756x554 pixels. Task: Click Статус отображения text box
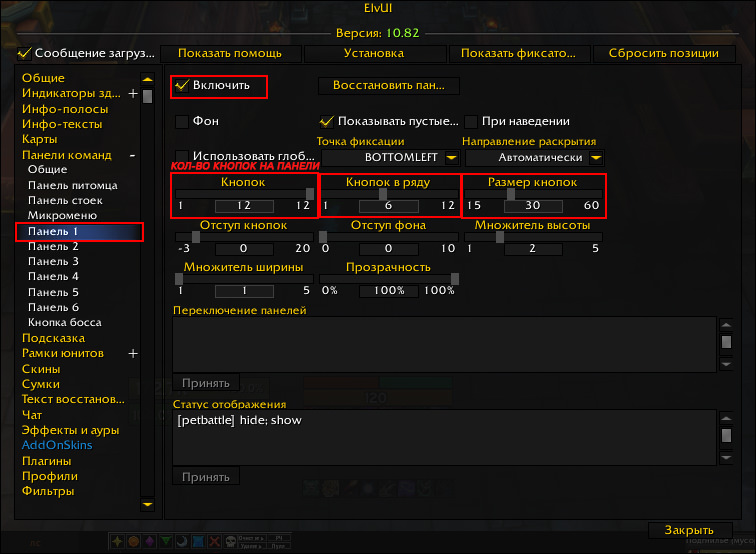[x=444, y=438]
